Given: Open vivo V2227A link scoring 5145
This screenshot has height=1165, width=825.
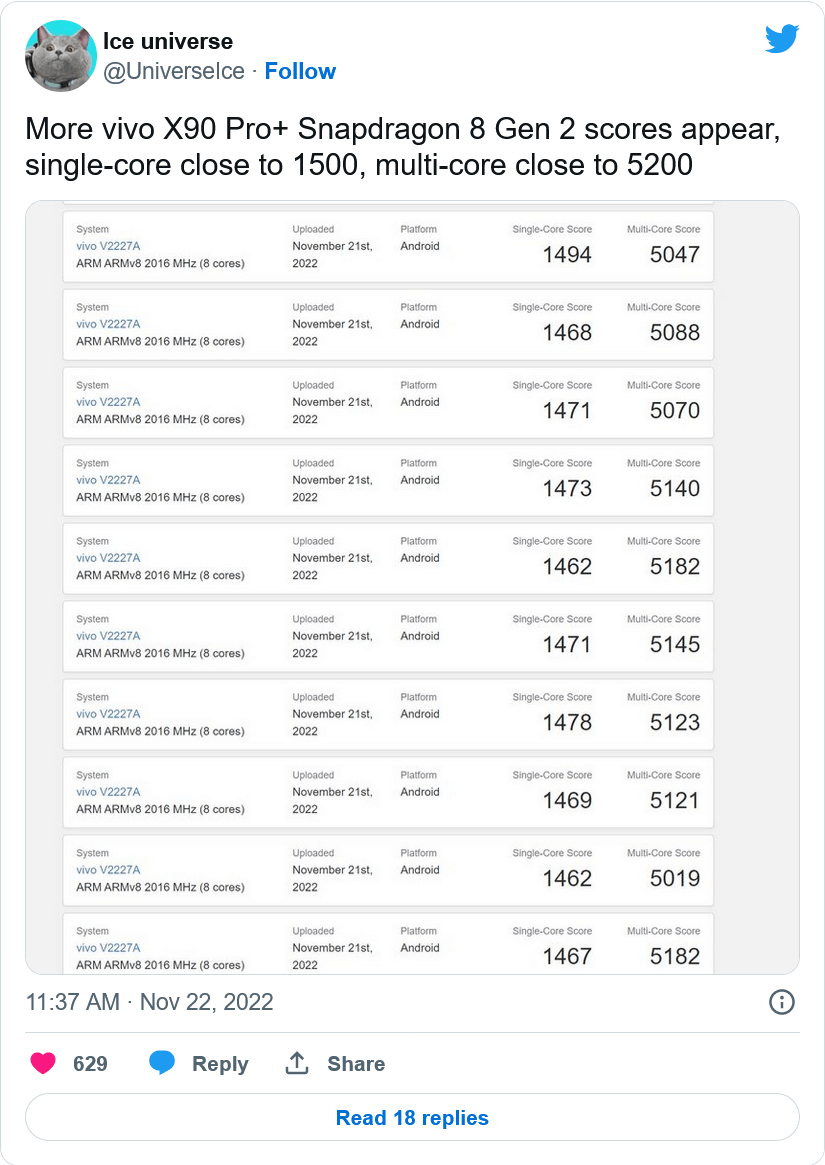Looking at the screenshot, I should (x=108, y=636).
